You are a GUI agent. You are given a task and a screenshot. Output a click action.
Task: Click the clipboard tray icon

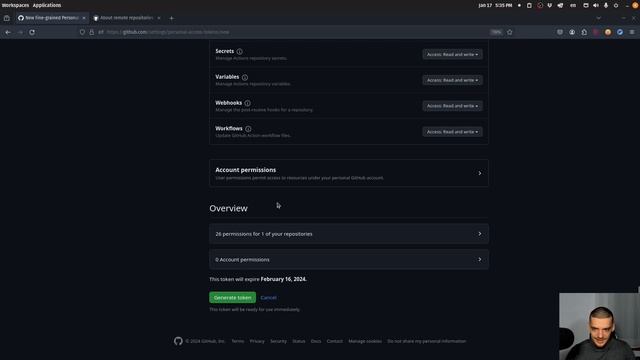[529, 5]
